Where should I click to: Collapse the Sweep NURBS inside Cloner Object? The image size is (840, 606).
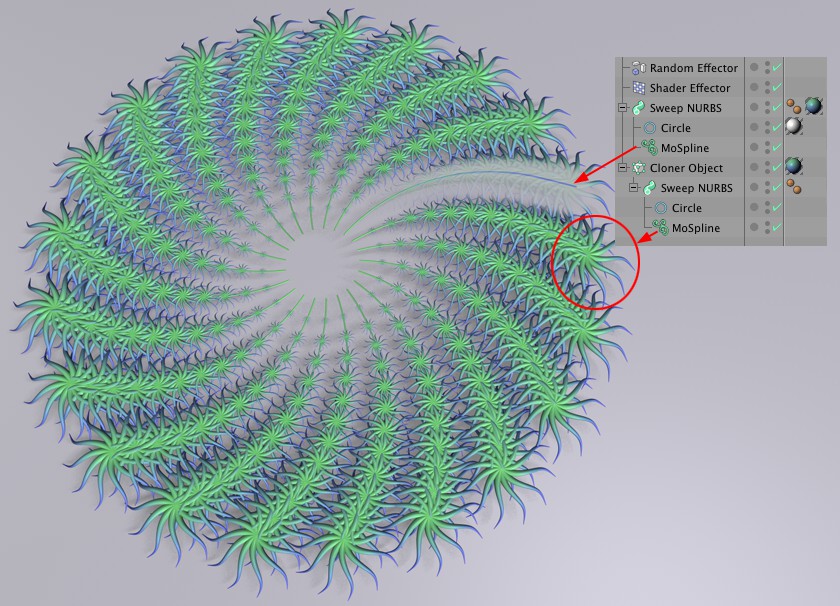tap(633, 188)
